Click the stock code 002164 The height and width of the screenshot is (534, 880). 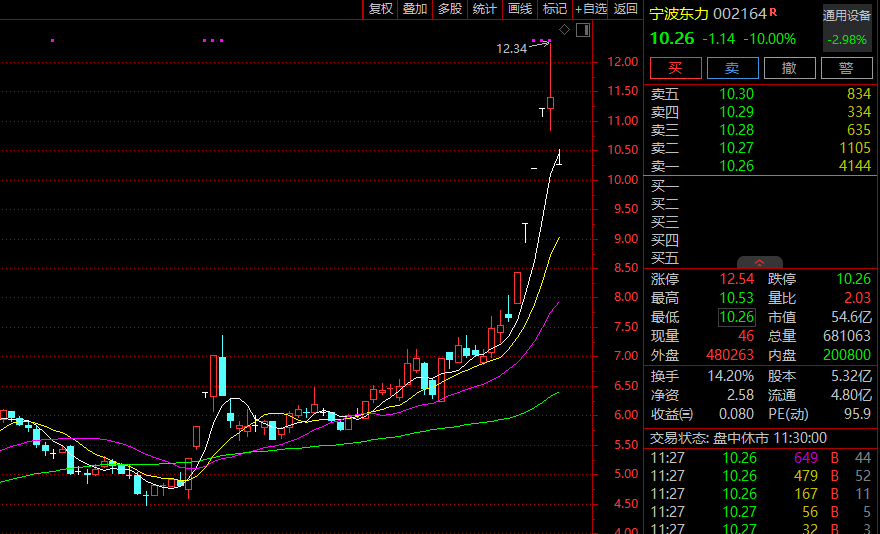pyautogui.click(x=740, y=13)
